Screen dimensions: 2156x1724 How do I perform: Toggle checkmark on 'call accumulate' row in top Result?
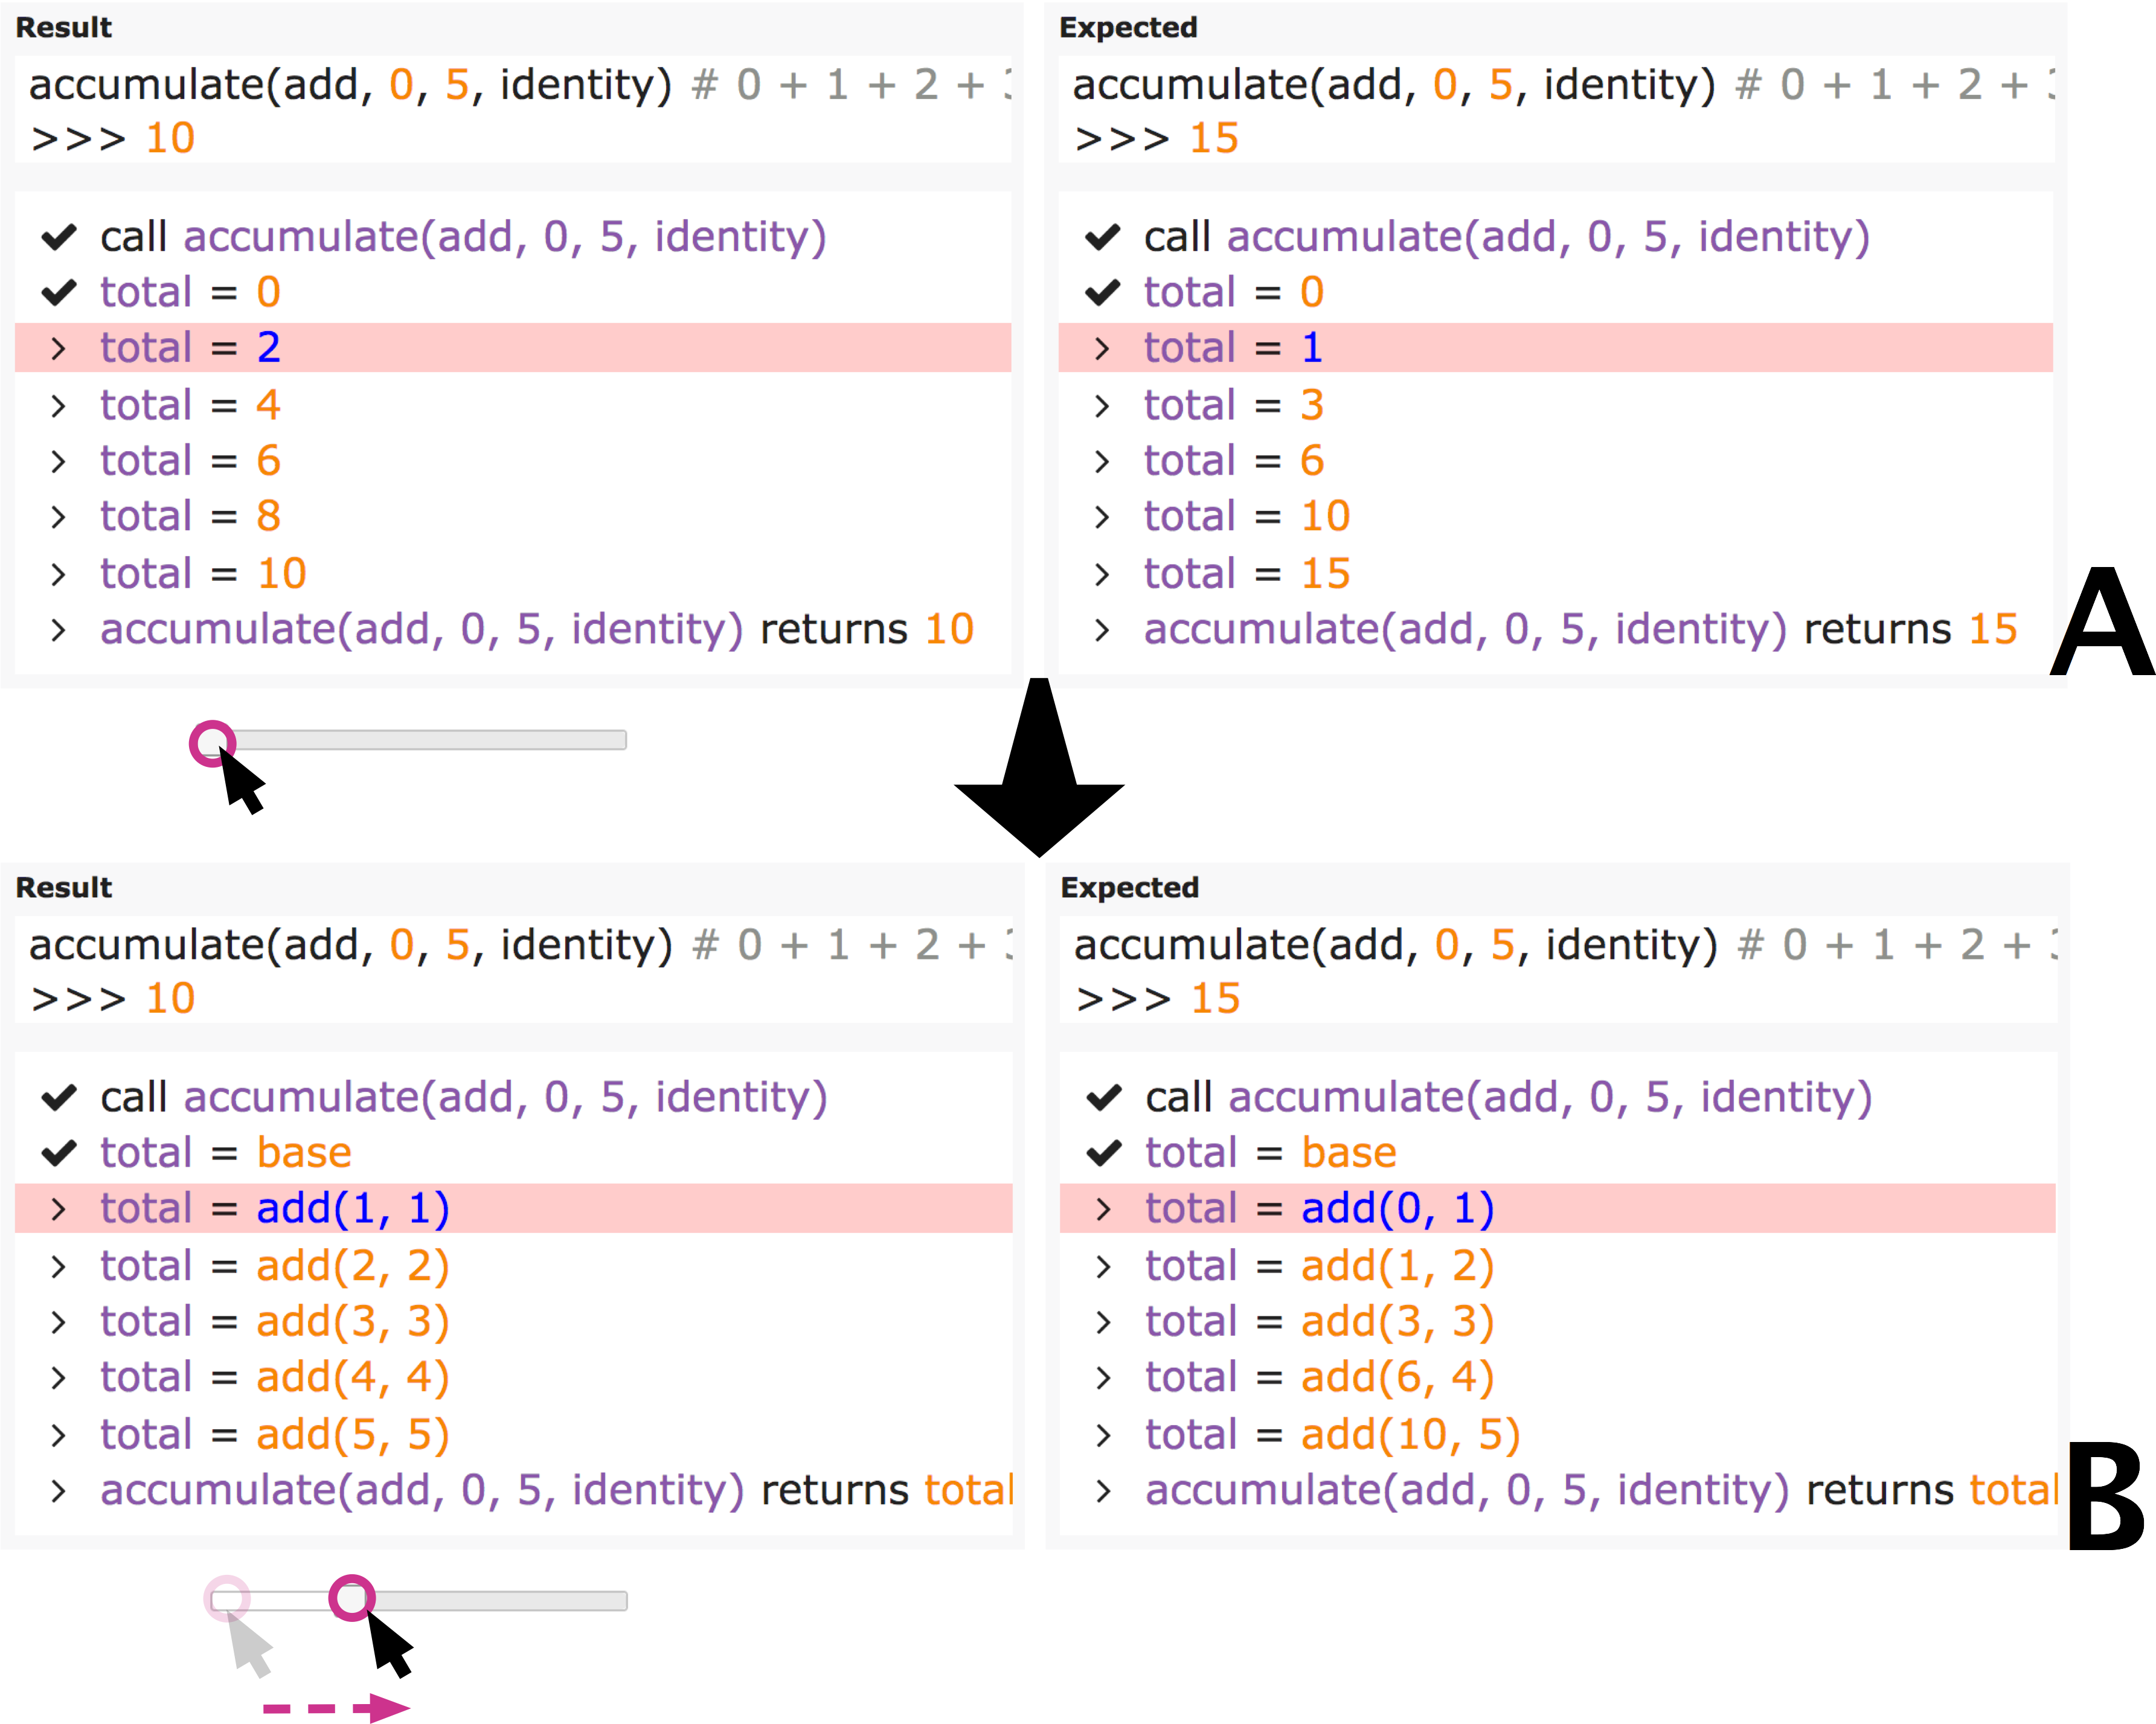(x=59, y=237)
